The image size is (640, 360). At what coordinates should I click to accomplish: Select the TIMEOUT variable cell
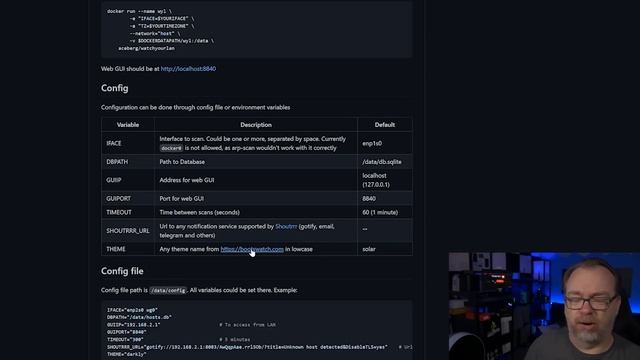point(128,212)
